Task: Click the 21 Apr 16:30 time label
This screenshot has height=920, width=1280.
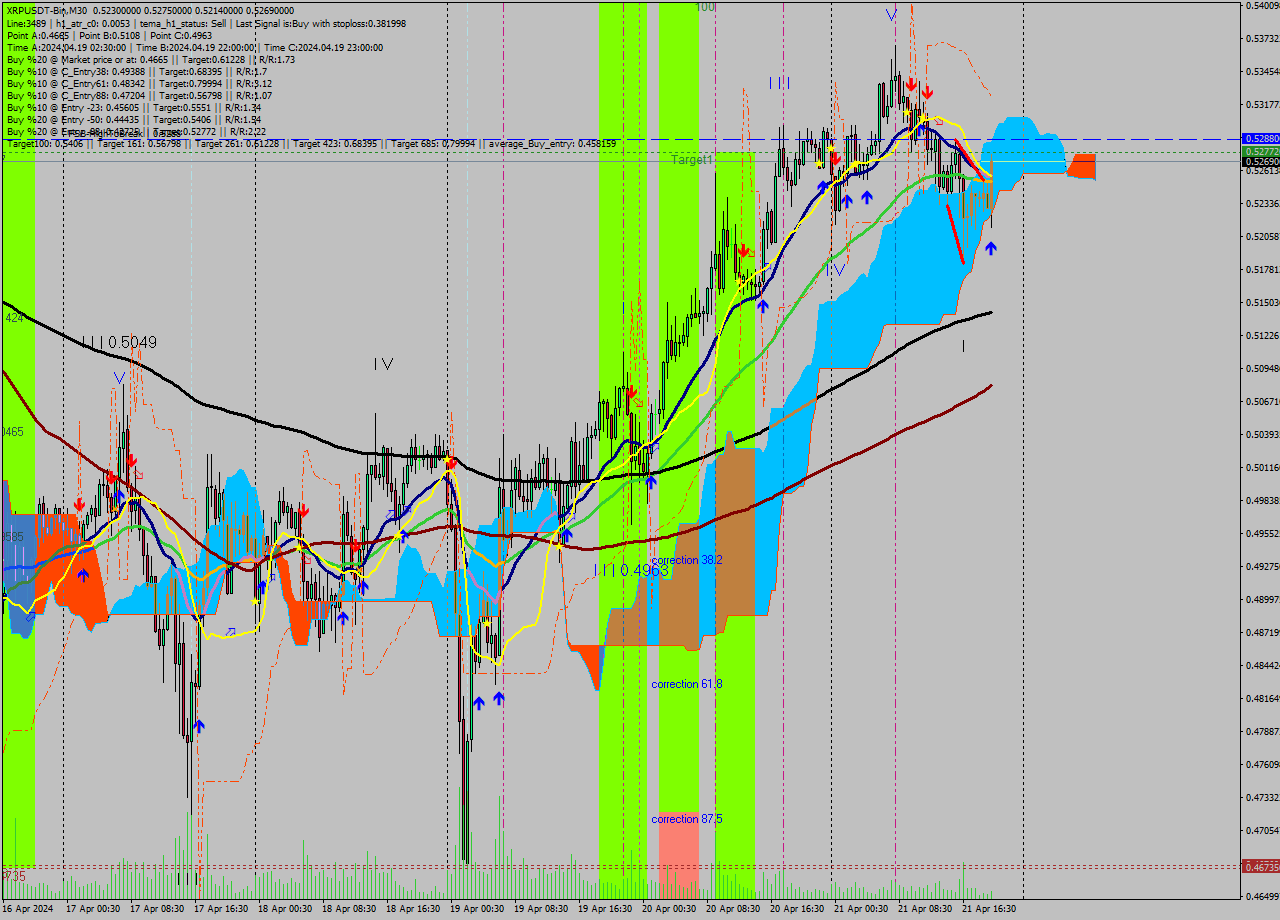Action: point(989,909)
